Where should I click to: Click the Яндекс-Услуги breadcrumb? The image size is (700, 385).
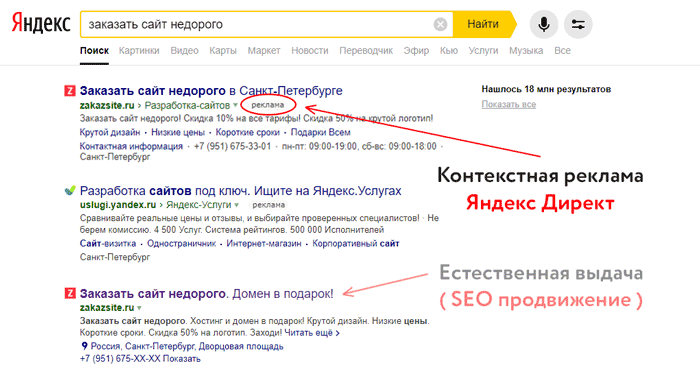[199, 205]
